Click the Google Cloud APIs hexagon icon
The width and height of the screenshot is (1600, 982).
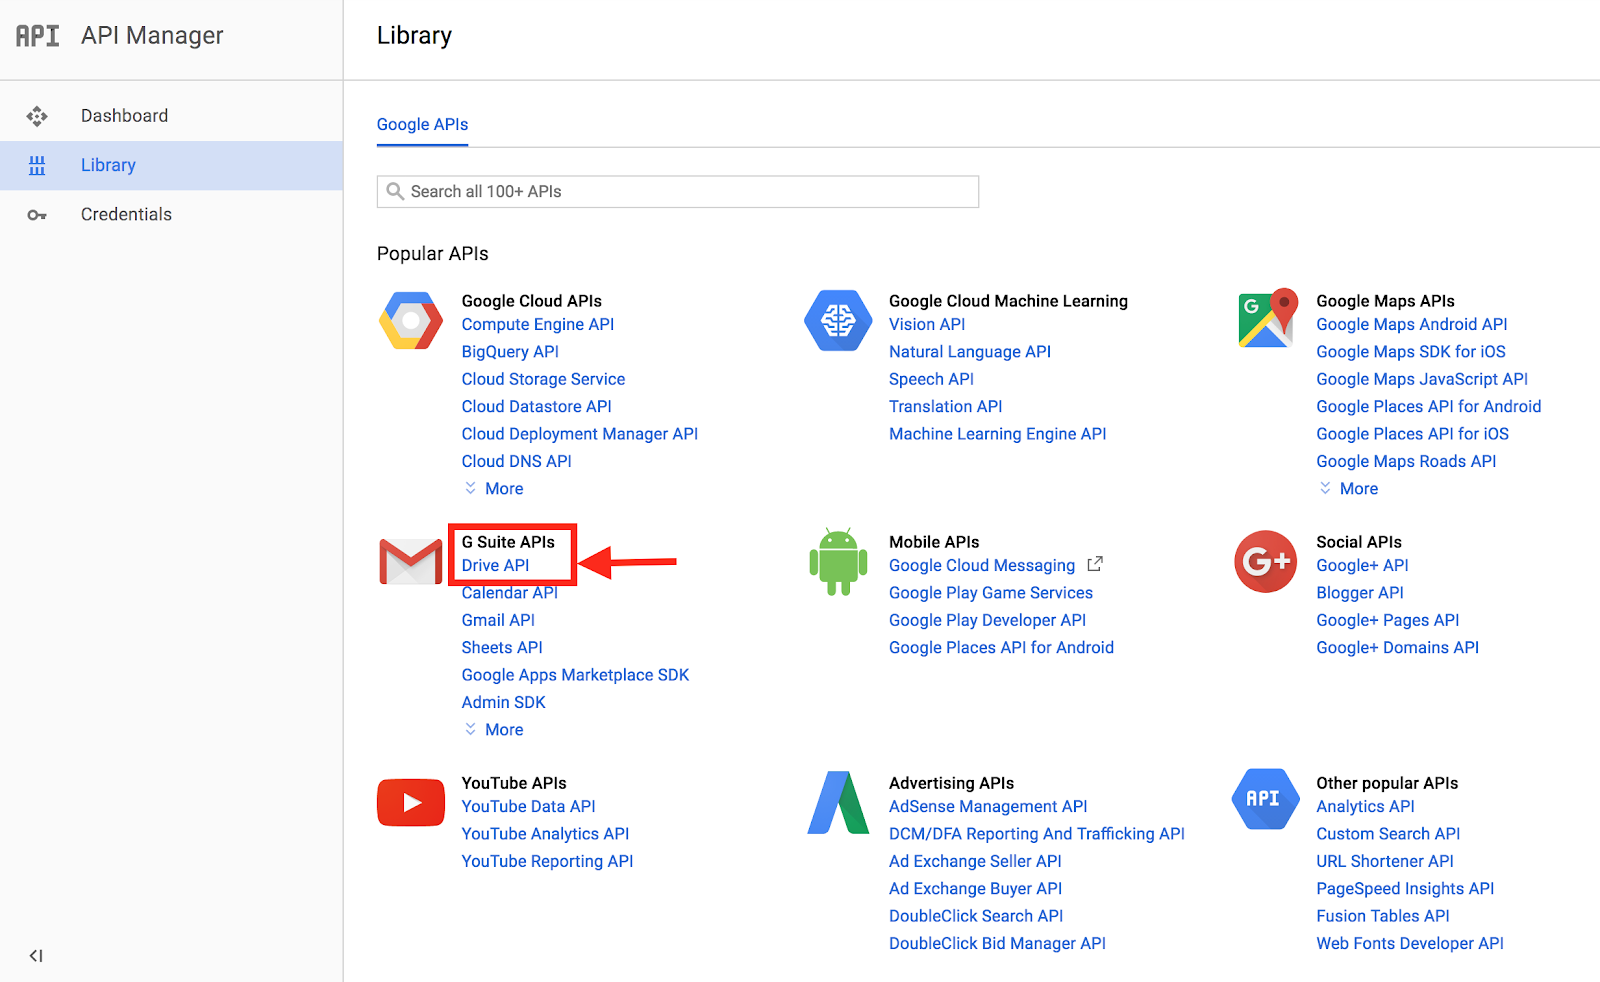pyautogui.click(x=411, y=321)
